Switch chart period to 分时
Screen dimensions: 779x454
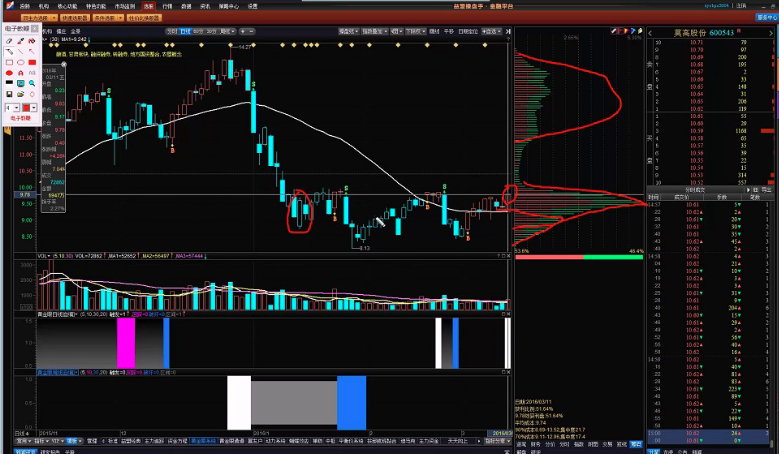click(171, 31)
